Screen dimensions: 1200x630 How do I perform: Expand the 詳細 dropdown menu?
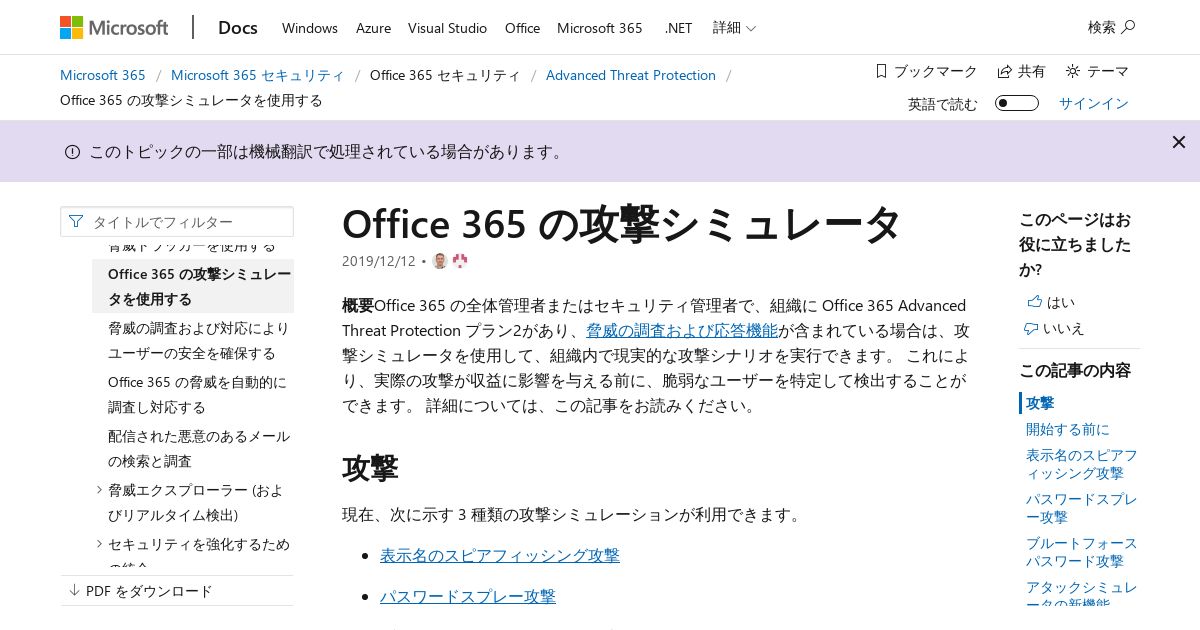734,28
